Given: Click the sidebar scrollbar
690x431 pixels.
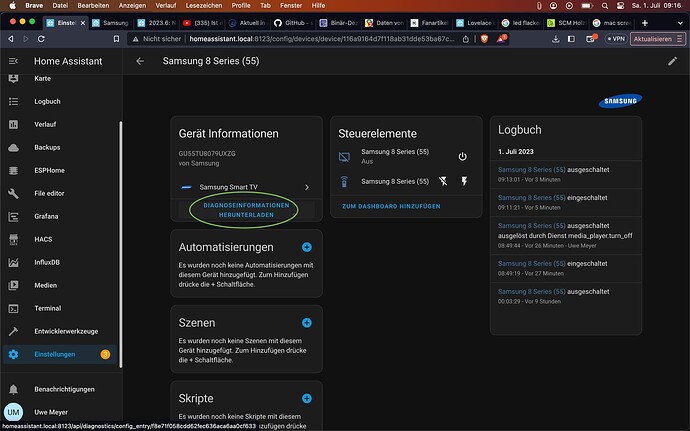Looking at the screenshot, I should 121,244.
